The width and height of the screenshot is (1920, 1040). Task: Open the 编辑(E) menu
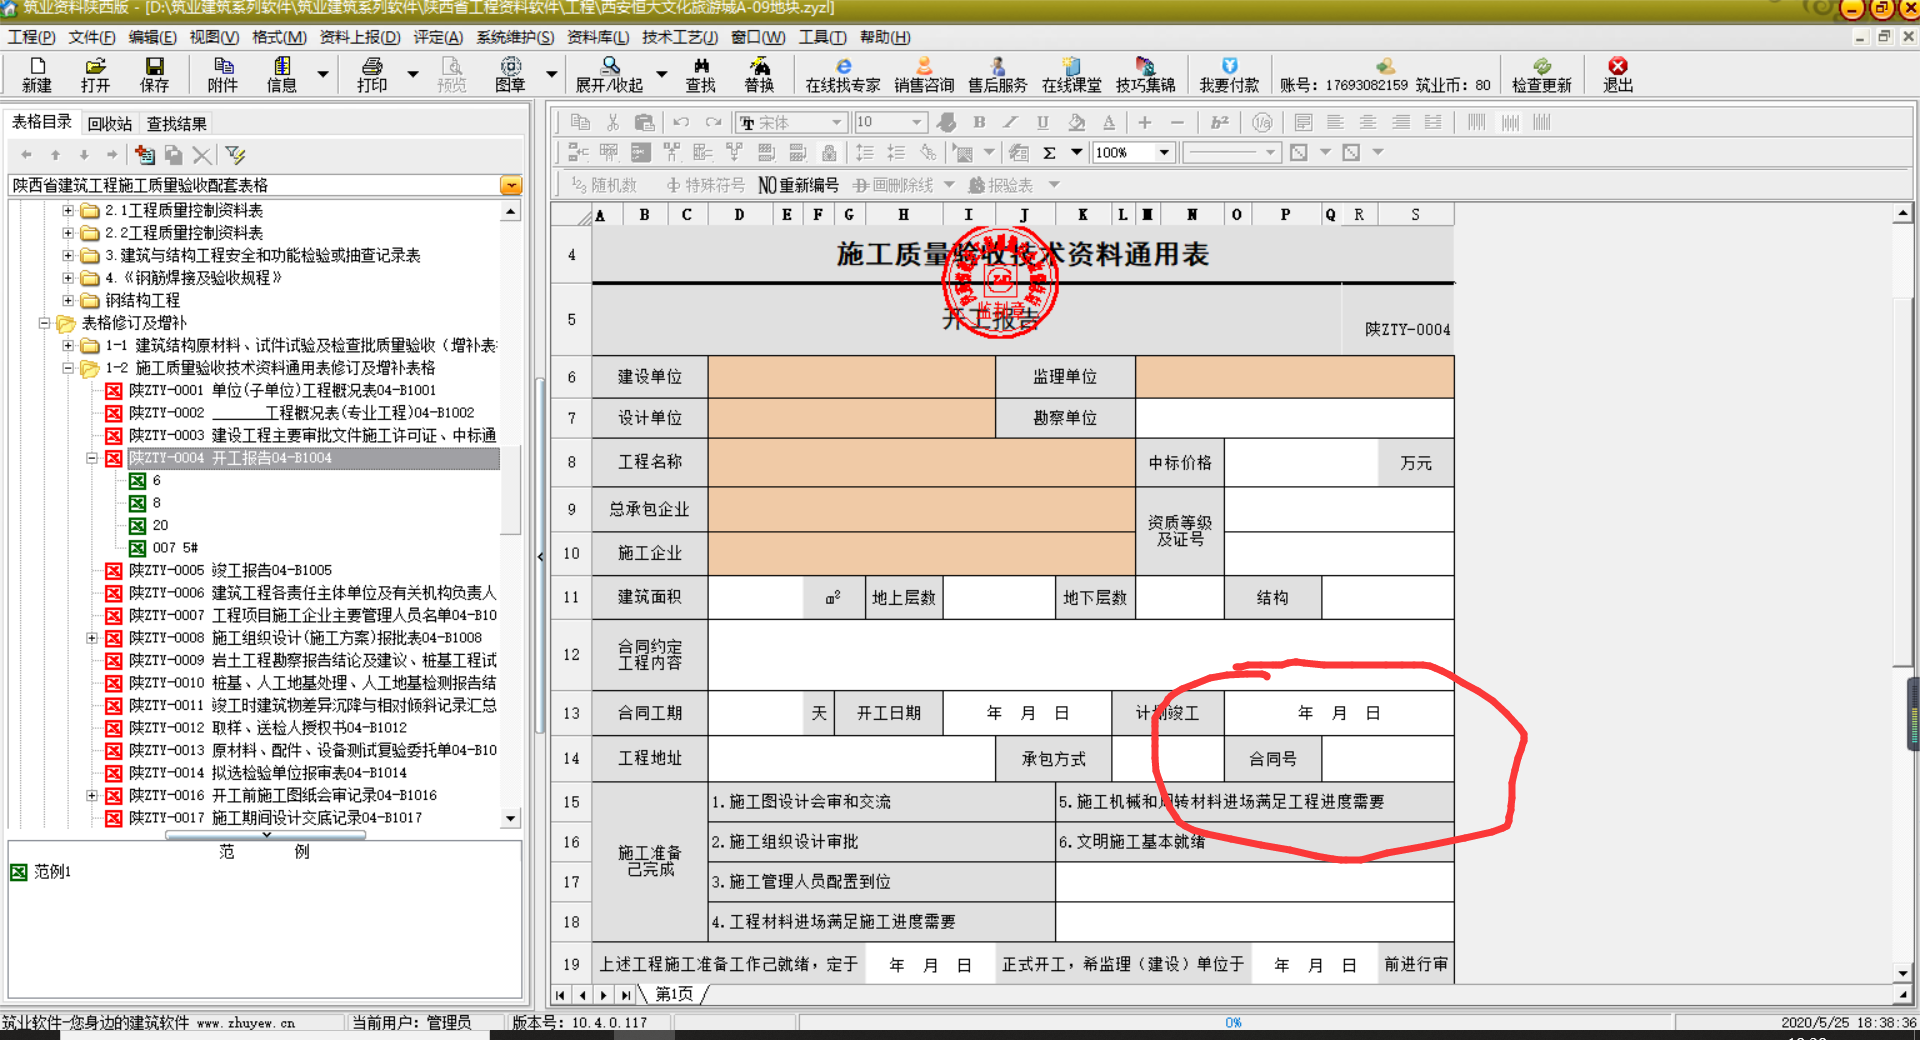152,37
